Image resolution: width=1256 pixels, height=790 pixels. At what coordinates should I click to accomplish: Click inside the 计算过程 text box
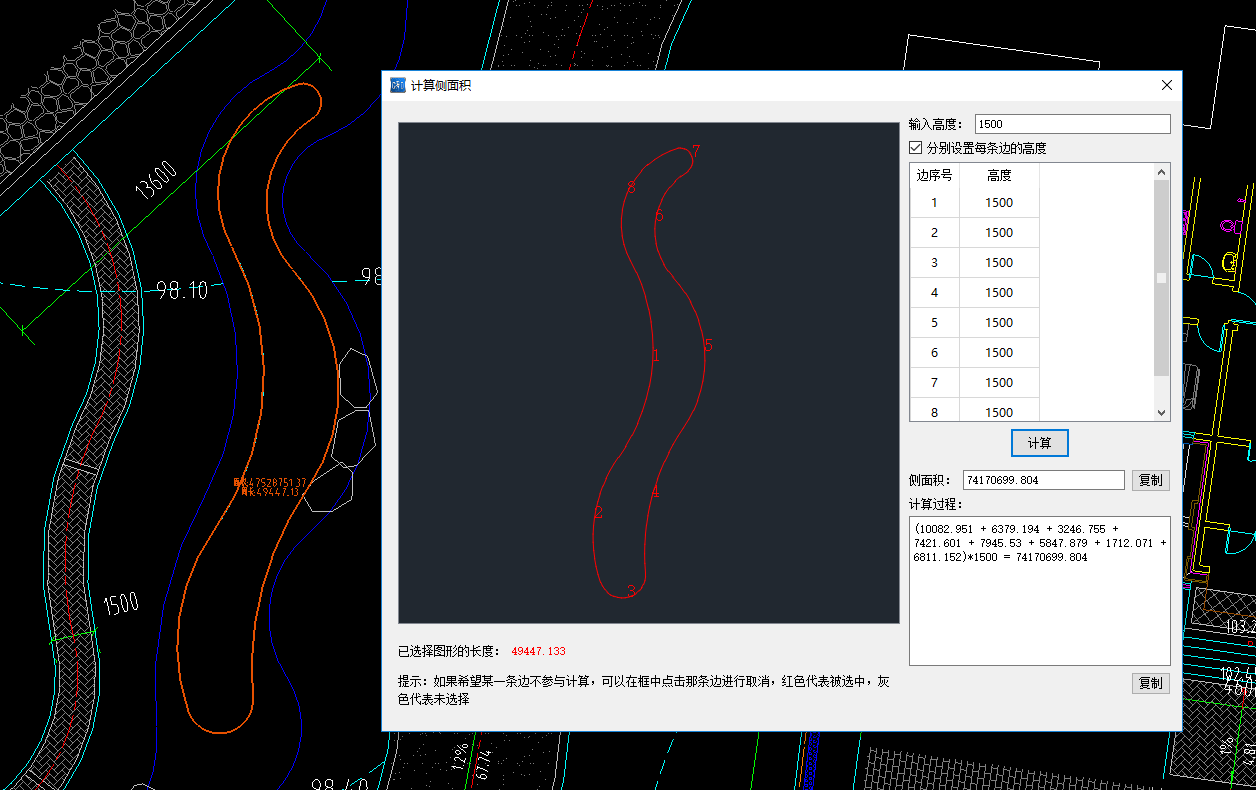1039,610
